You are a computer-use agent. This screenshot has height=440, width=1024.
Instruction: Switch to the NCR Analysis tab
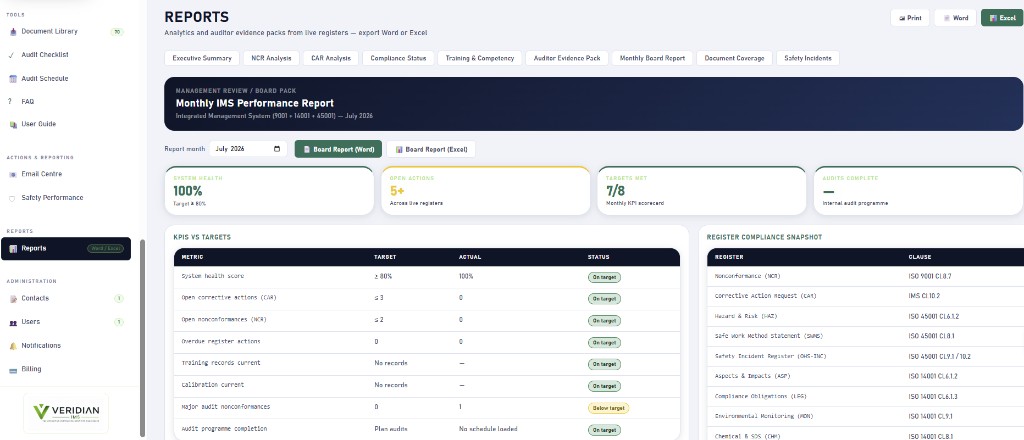(x=271, y=58)
